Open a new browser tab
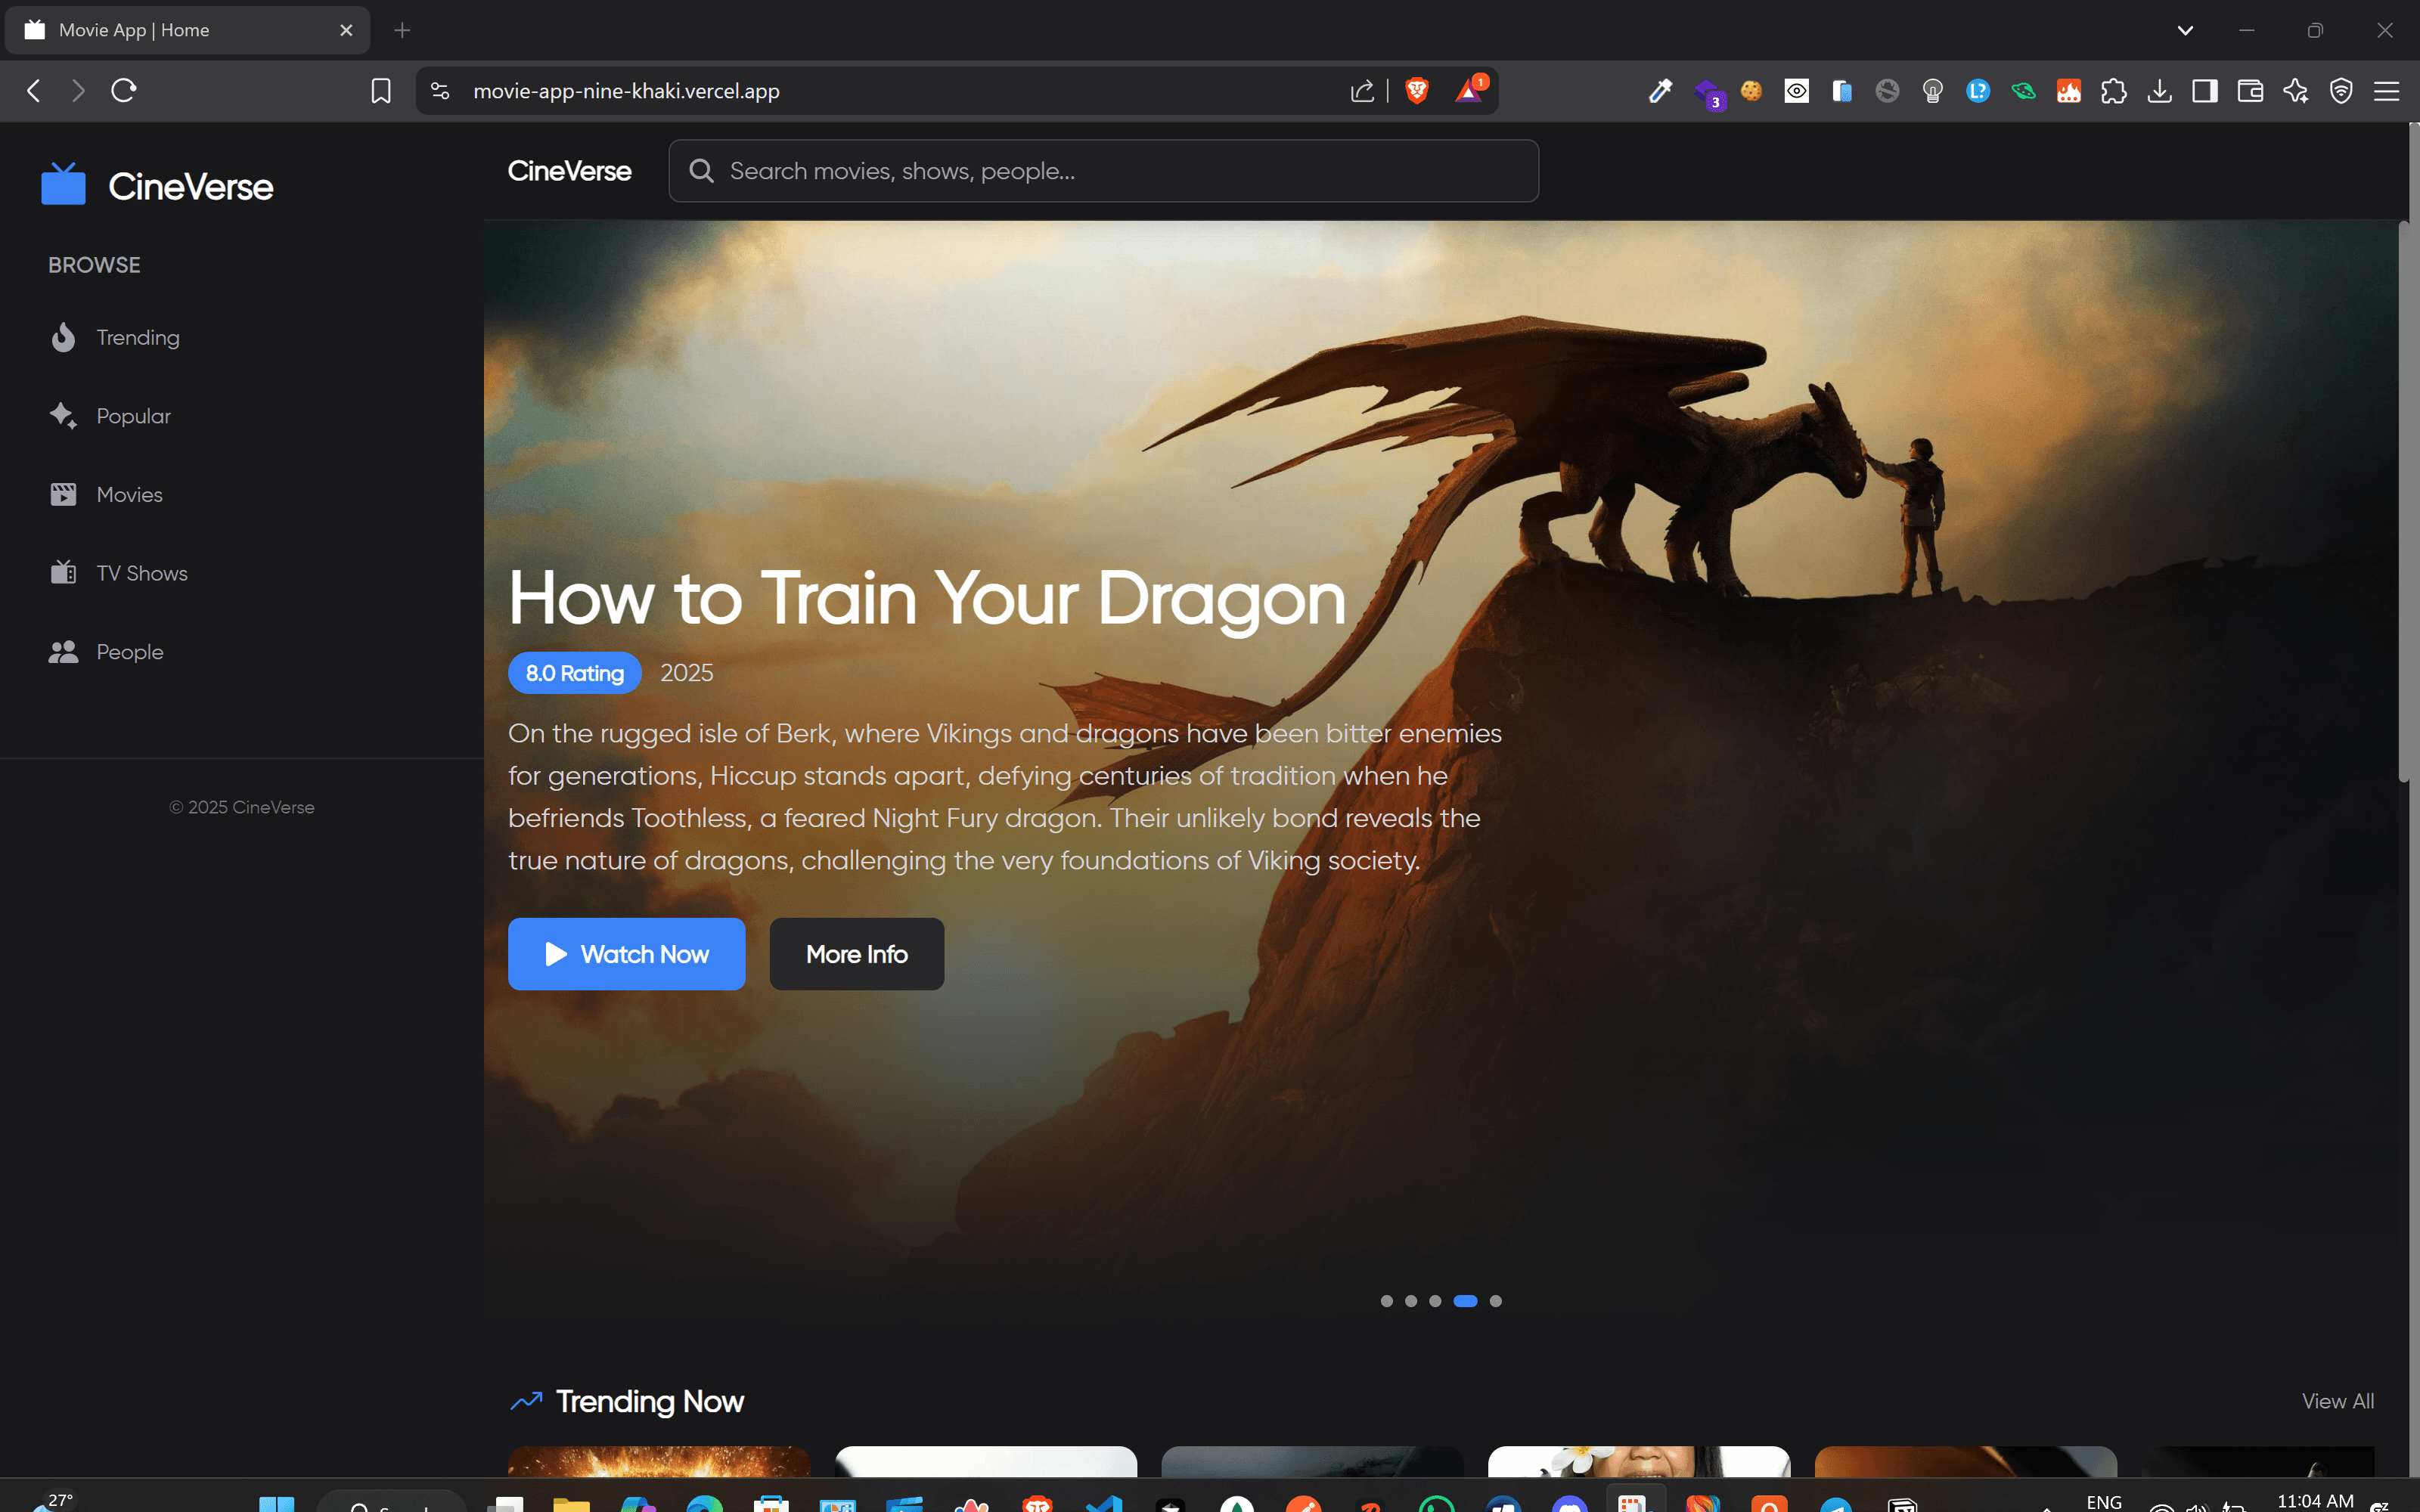The width and height of the screenshot is (2420, 1512). (402, 30)
